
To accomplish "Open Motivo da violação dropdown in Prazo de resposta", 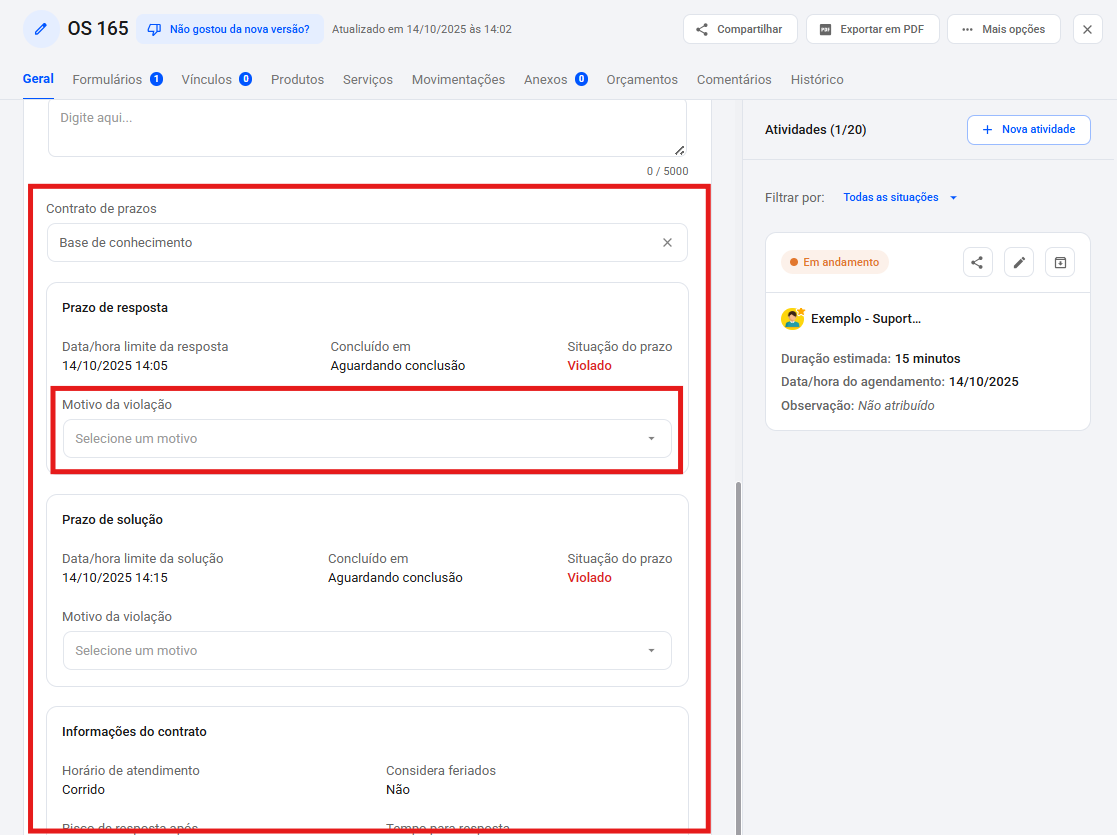I will [367, 438].
